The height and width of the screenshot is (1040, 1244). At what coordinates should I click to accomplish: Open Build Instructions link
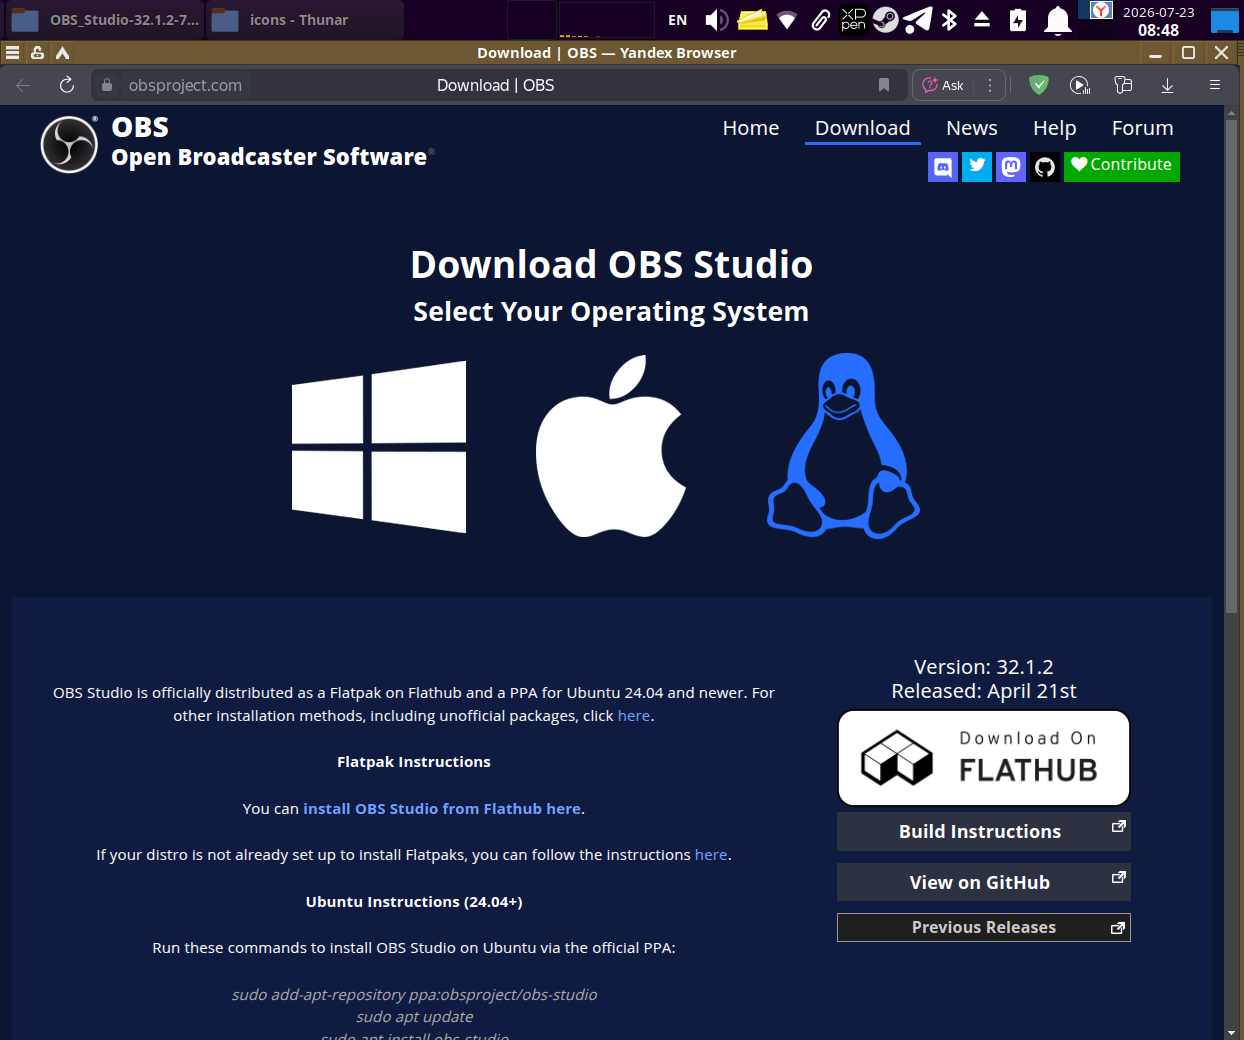click(984, 831)
